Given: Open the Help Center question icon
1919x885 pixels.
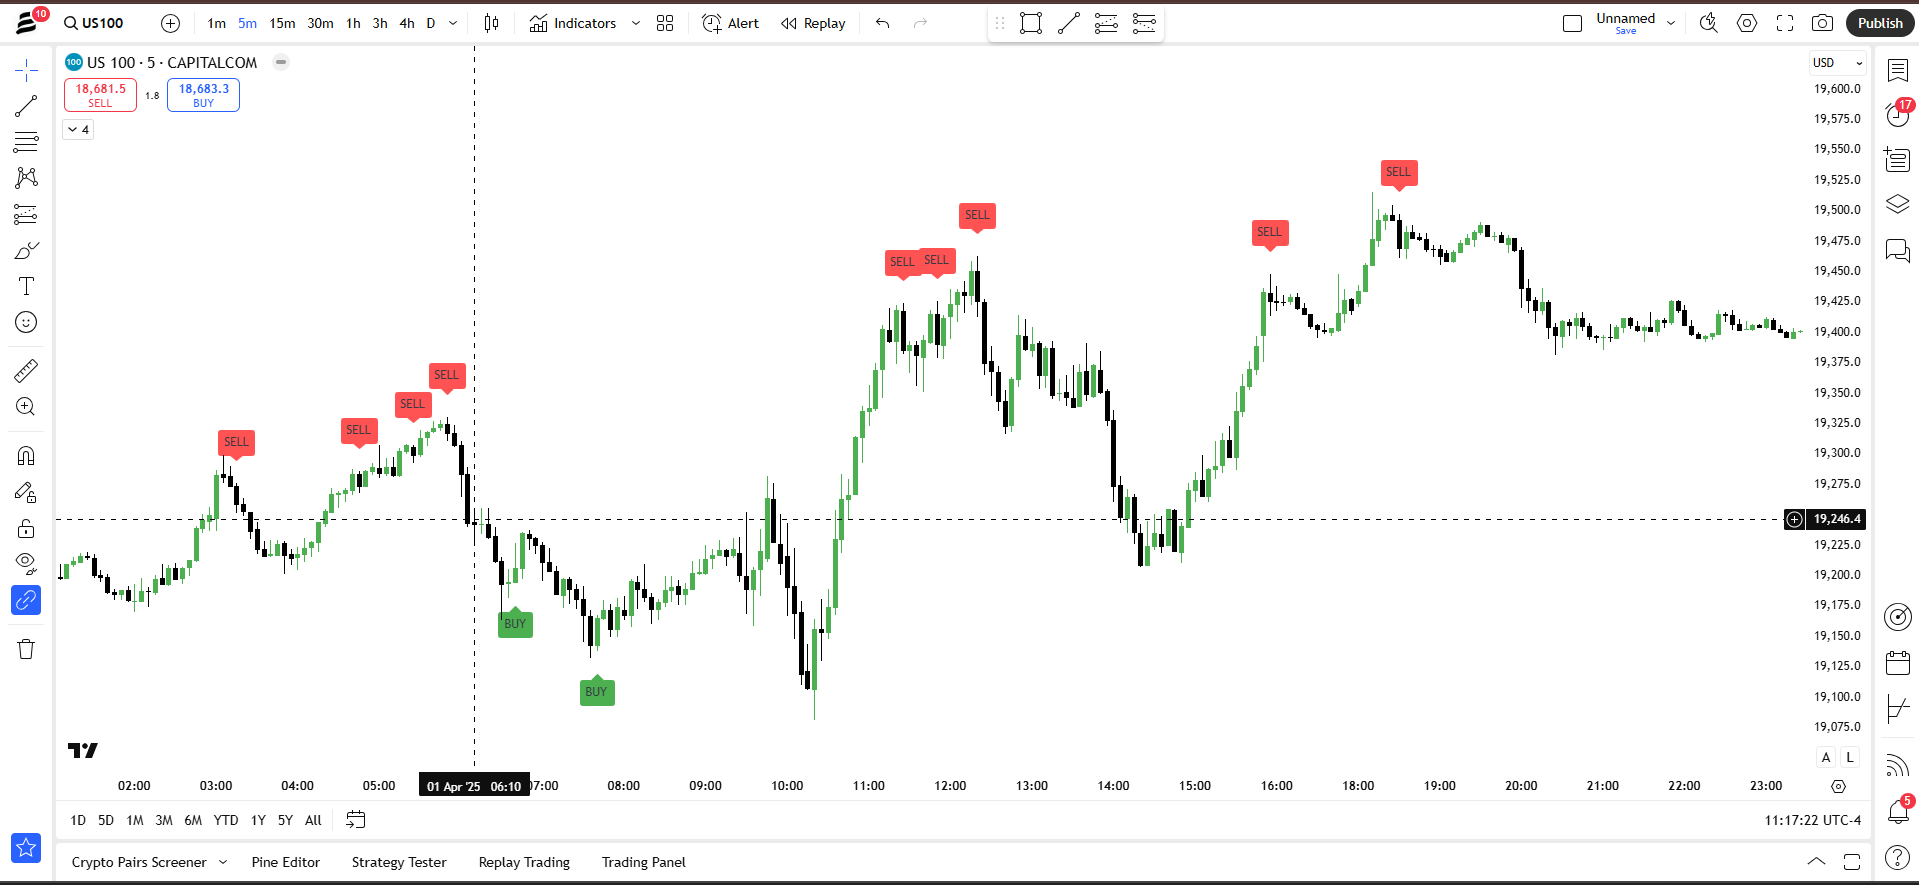Looking at the screenshot, I should coord(1898,857).
